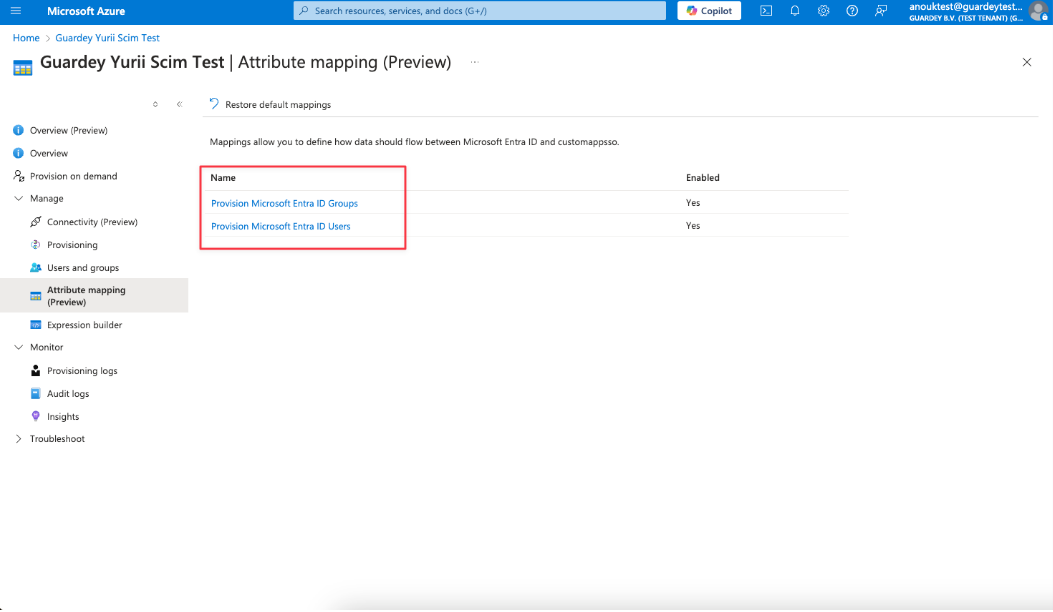Open the notifications bell
Viewport: 1053px width, 612px height.
795,11
